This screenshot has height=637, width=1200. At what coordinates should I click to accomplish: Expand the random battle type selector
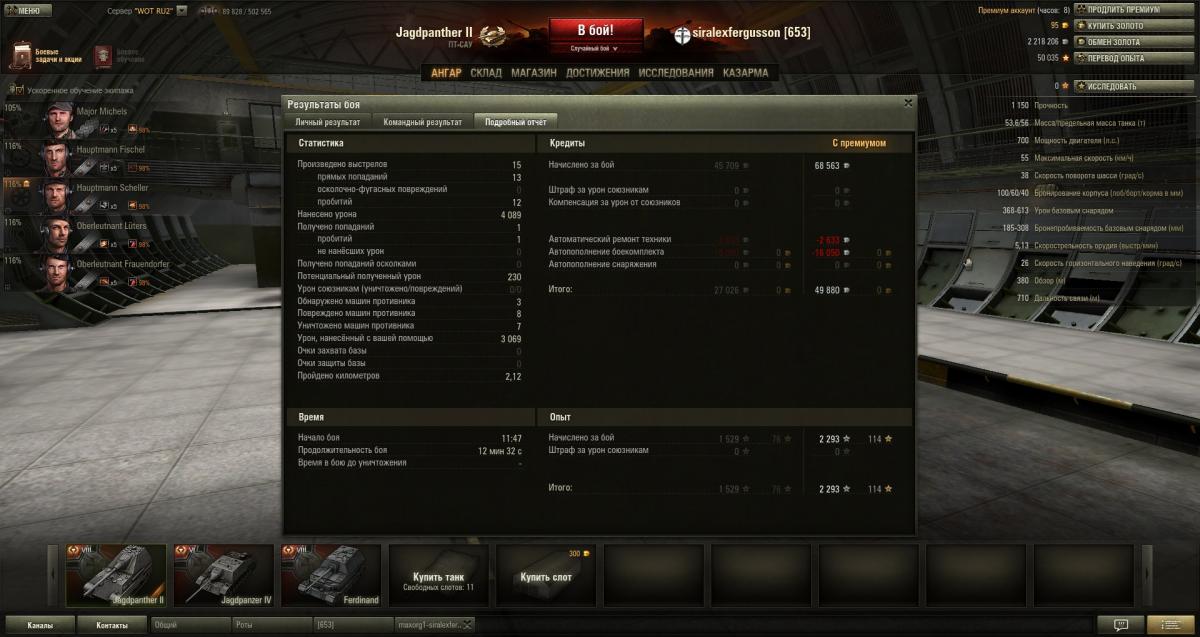(x=594, y=48)
